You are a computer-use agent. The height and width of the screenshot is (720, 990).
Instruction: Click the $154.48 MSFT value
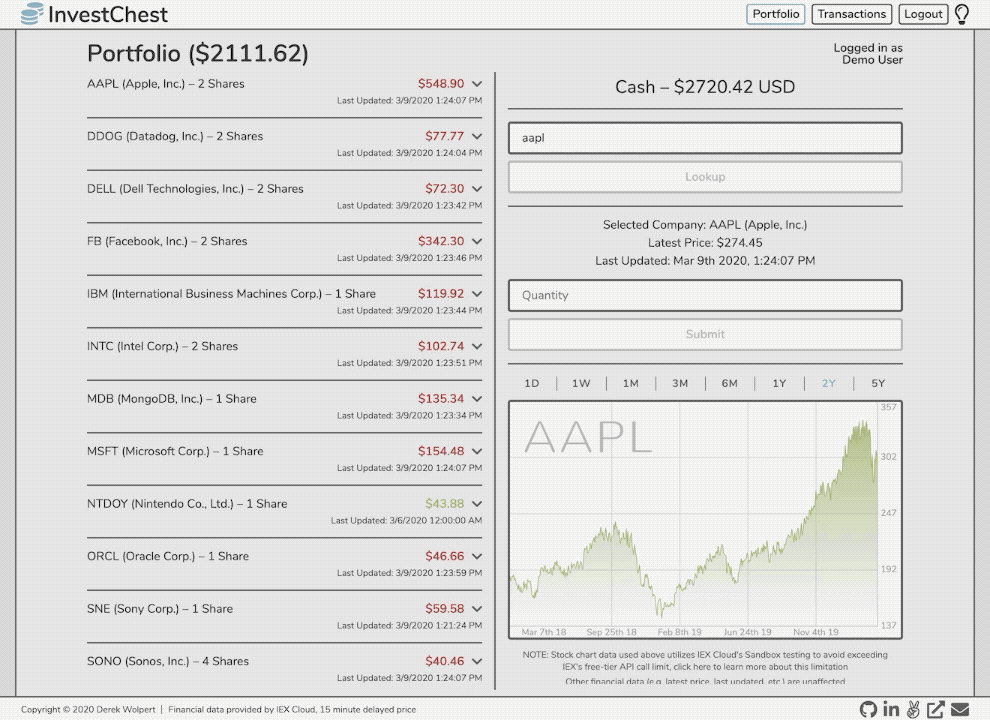[441, 451]
